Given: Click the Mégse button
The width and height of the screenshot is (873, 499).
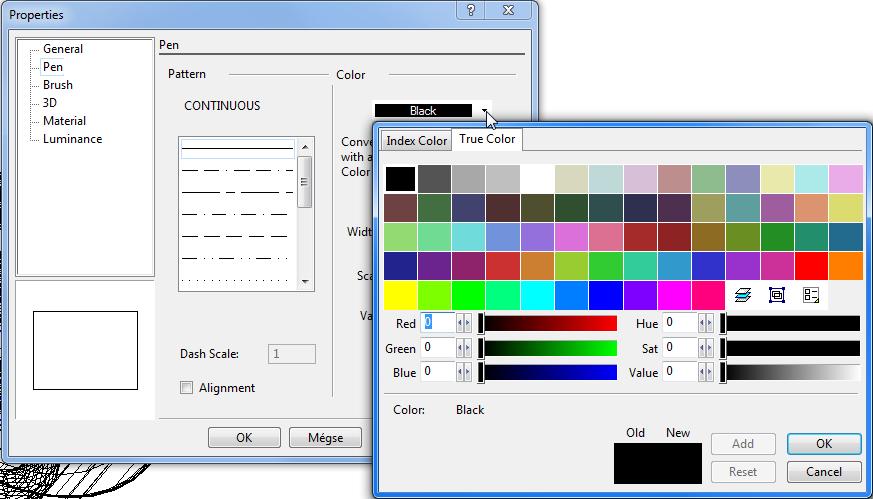Looking at the screenshot, I should (325, 438).
